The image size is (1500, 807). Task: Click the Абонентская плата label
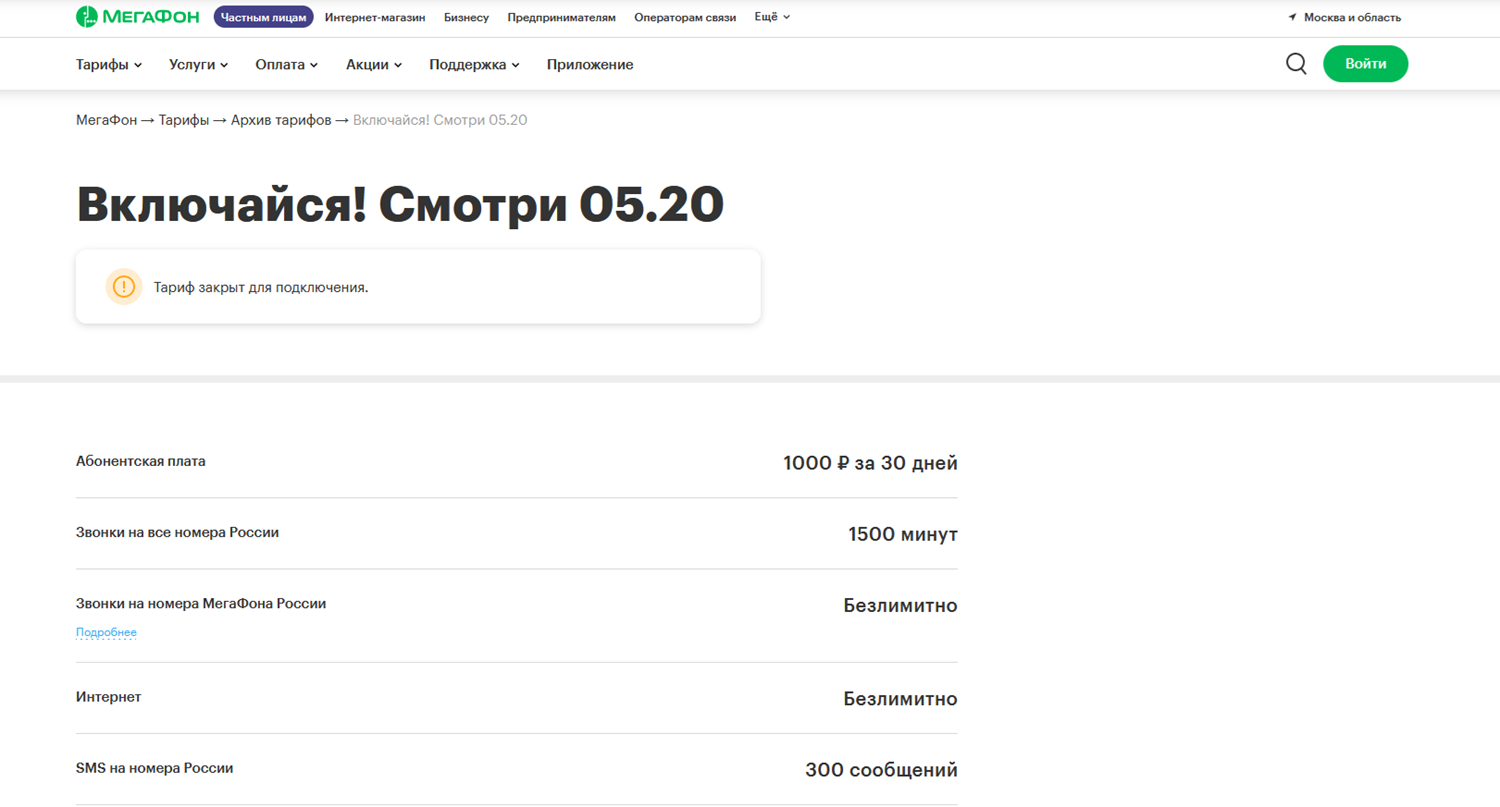(x=141, y=461)
